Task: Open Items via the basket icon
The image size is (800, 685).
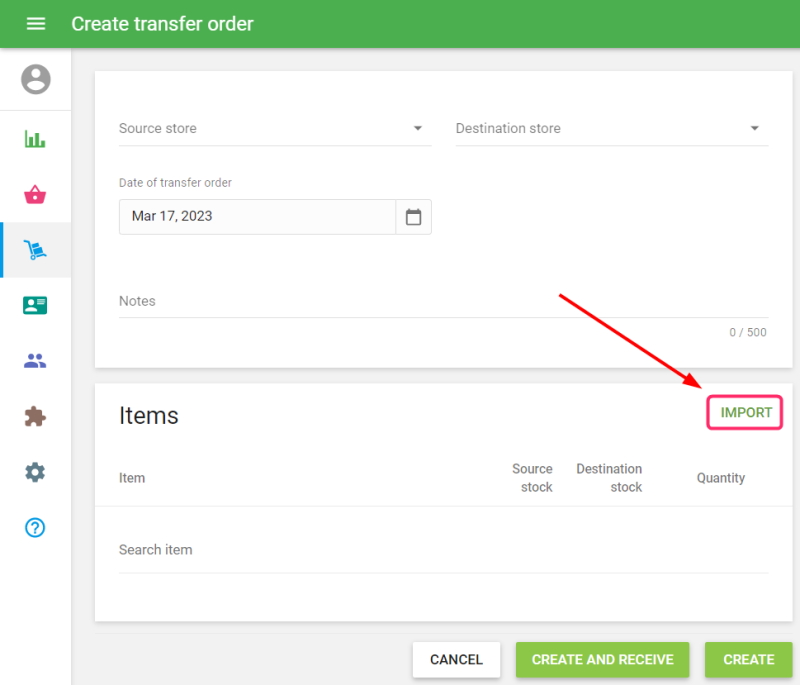Action: tap(36, 195)
